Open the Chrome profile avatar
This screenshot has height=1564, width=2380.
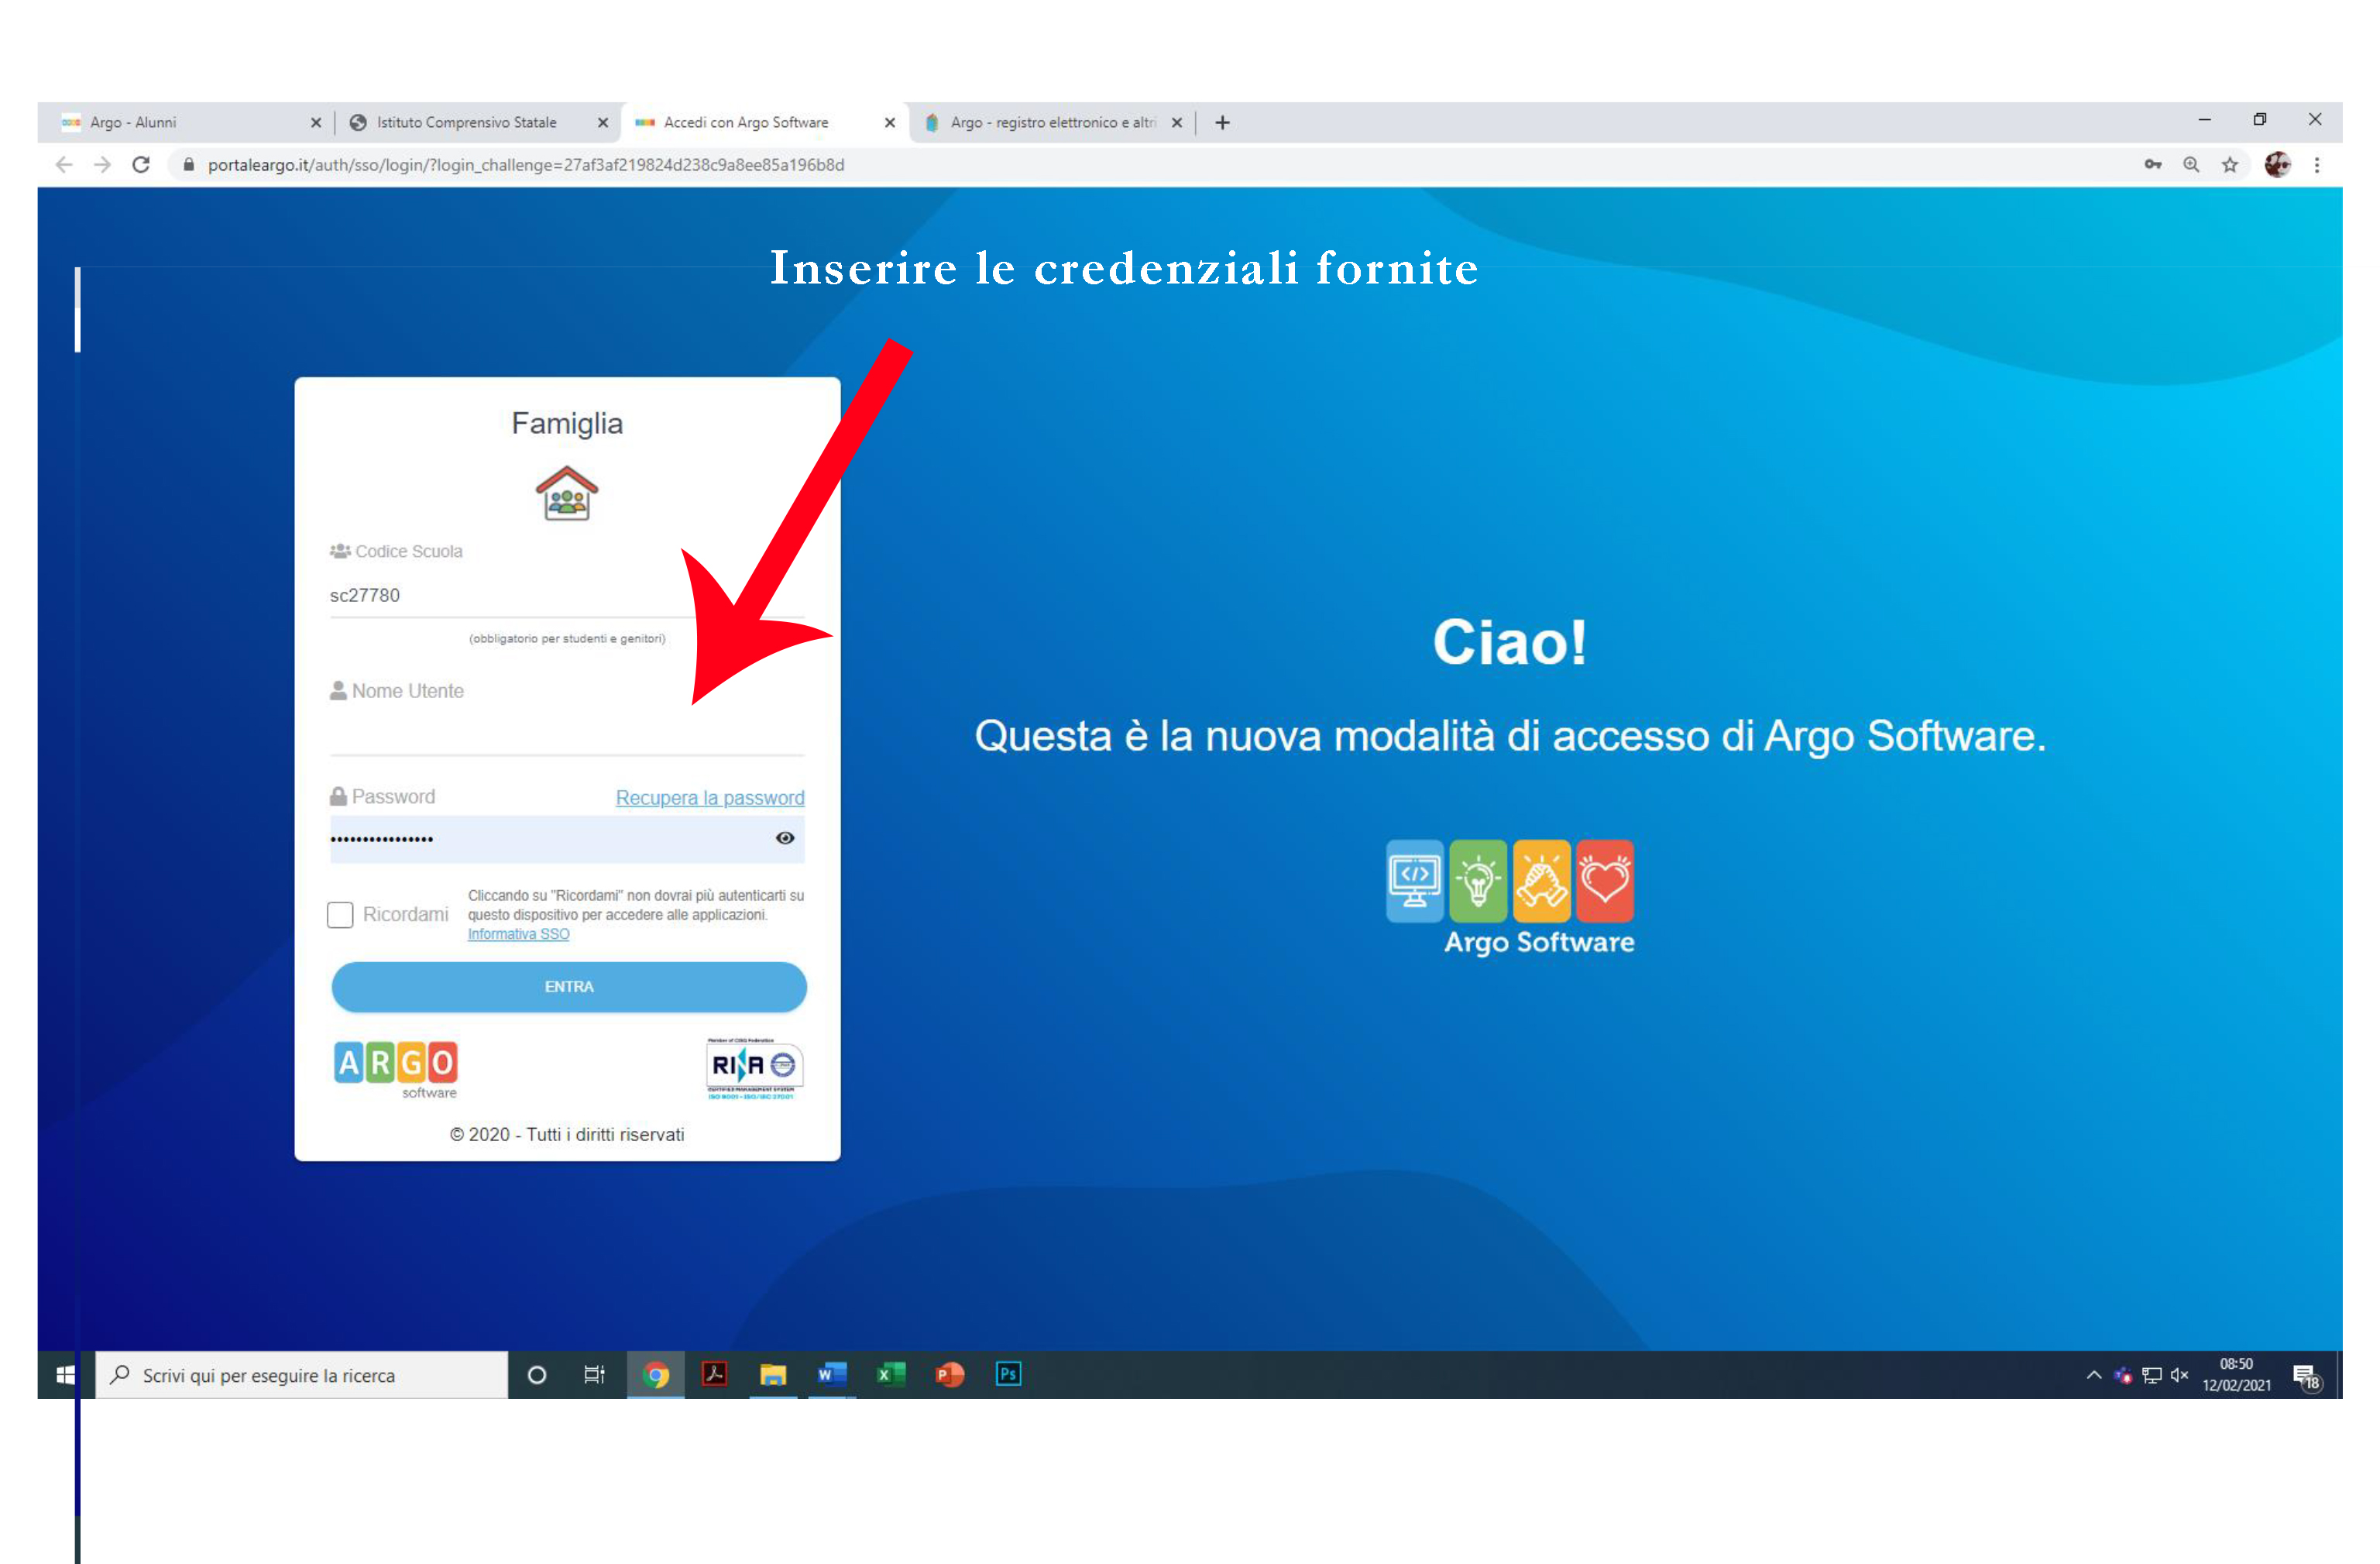2277,165
